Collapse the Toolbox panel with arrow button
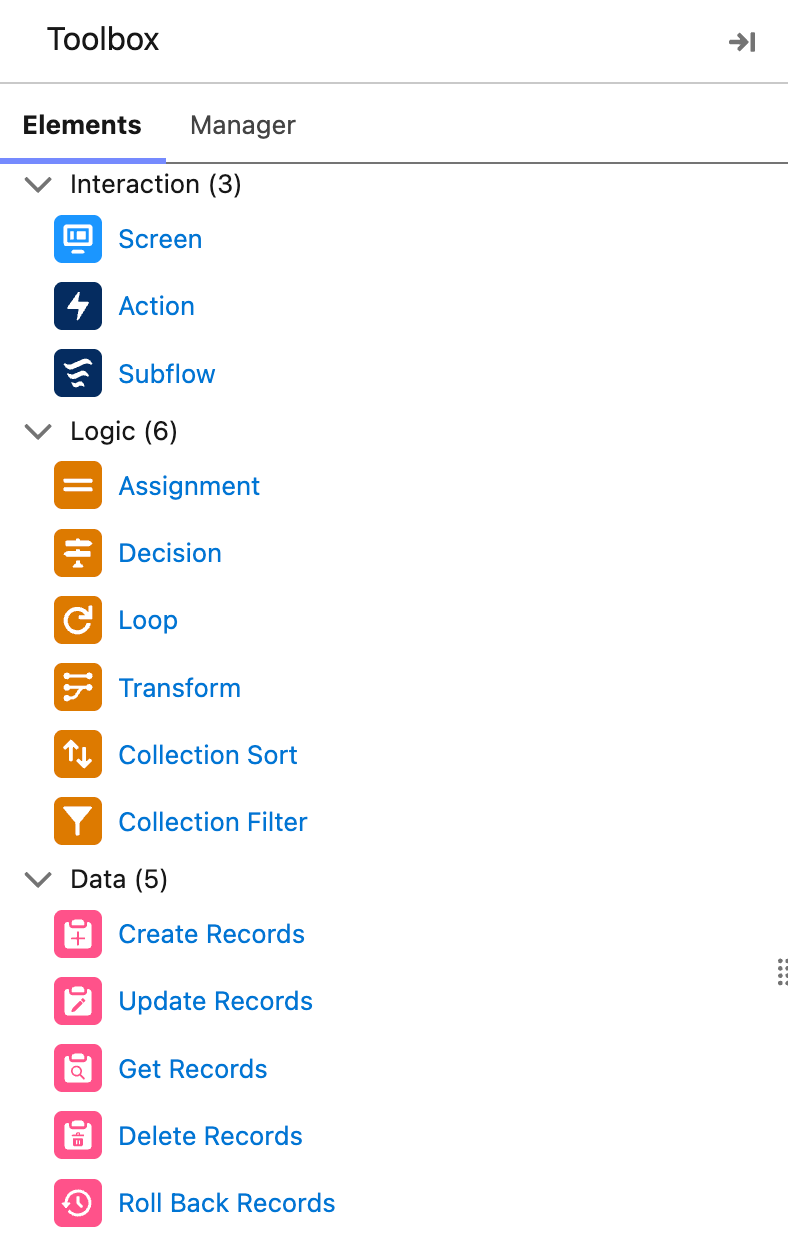 tap(742, 42)
